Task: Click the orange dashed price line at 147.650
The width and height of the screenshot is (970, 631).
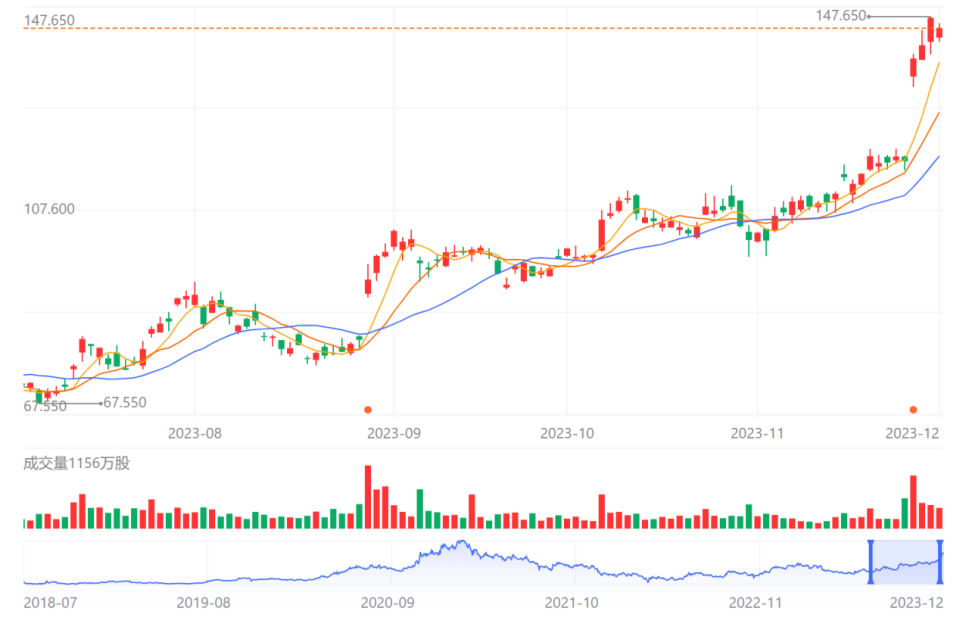Action: 470,28
